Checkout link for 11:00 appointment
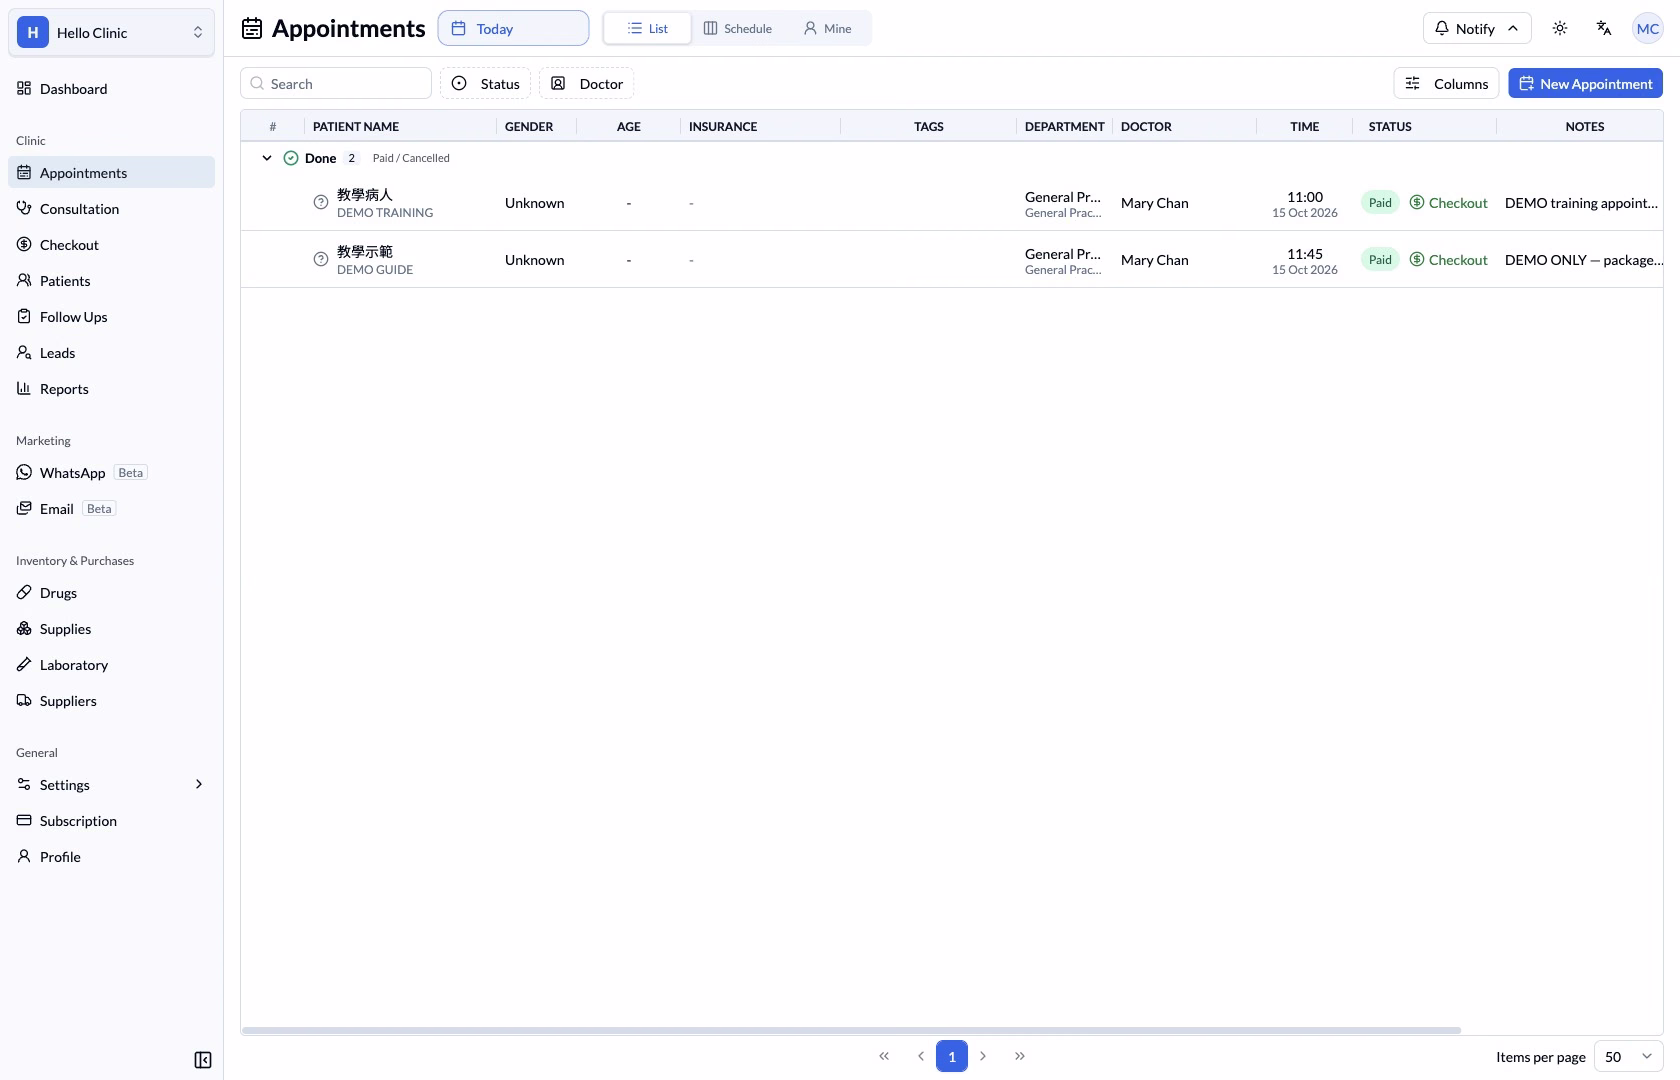Screen dimensions: 1680x1080 [1448, 202]
